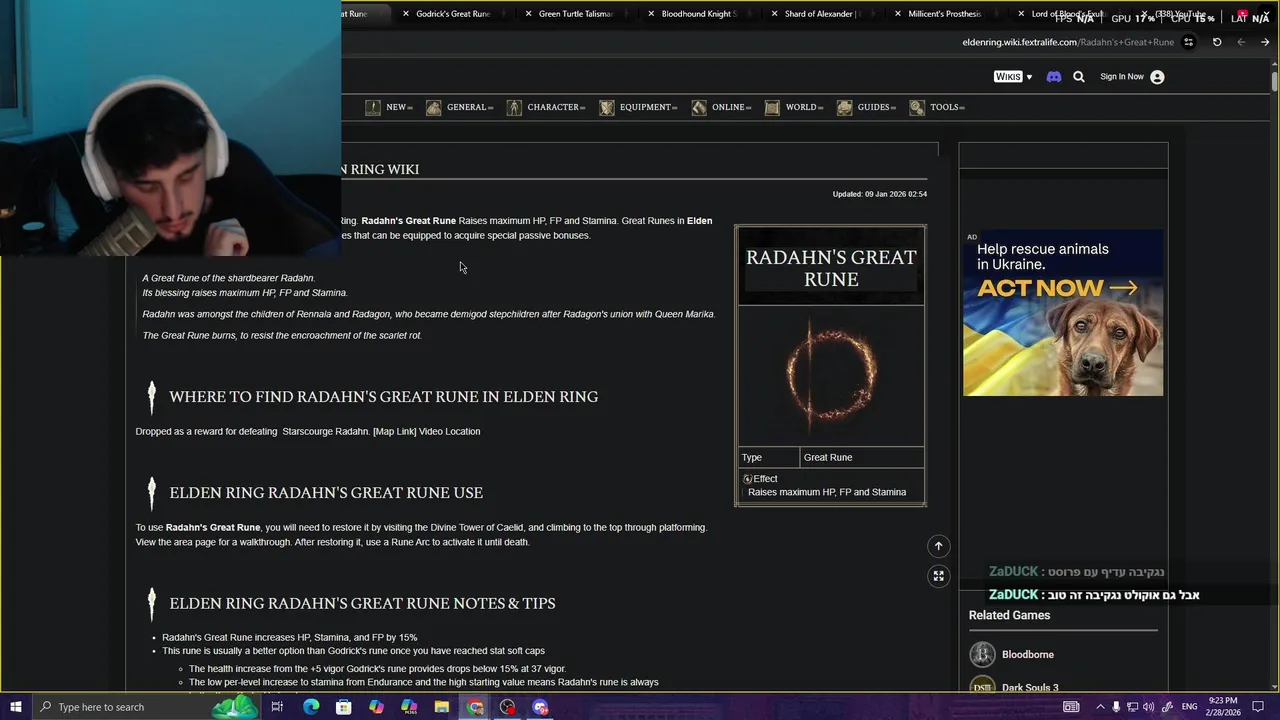Switch the ENG input language

1190,707
